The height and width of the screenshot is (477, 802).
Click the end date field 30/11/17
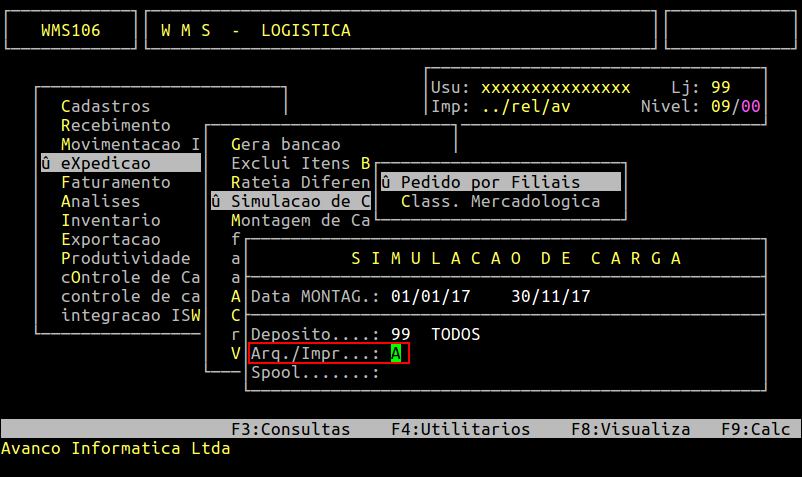[x=551, y=297]
